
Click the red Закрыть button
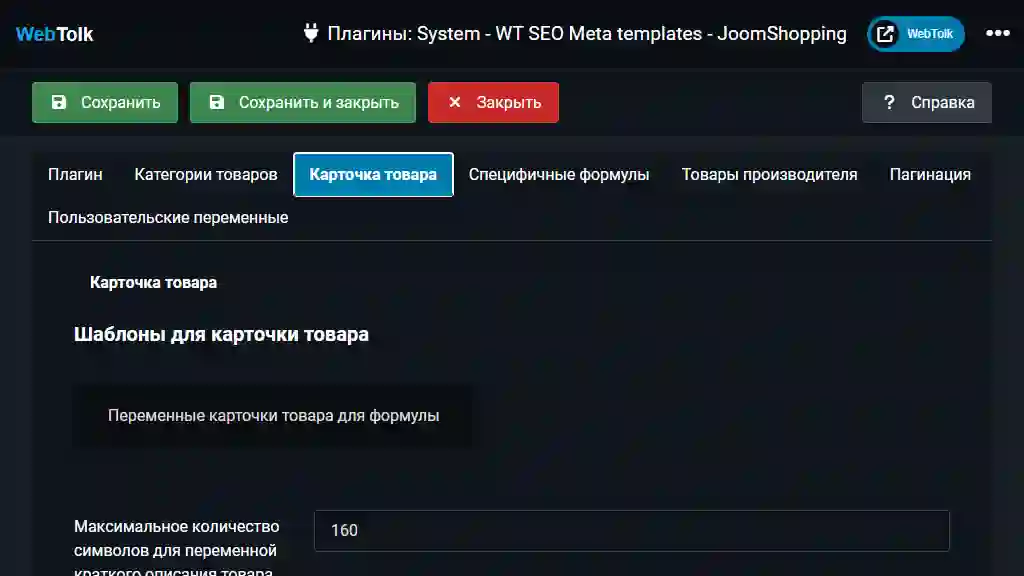(494, 103)
